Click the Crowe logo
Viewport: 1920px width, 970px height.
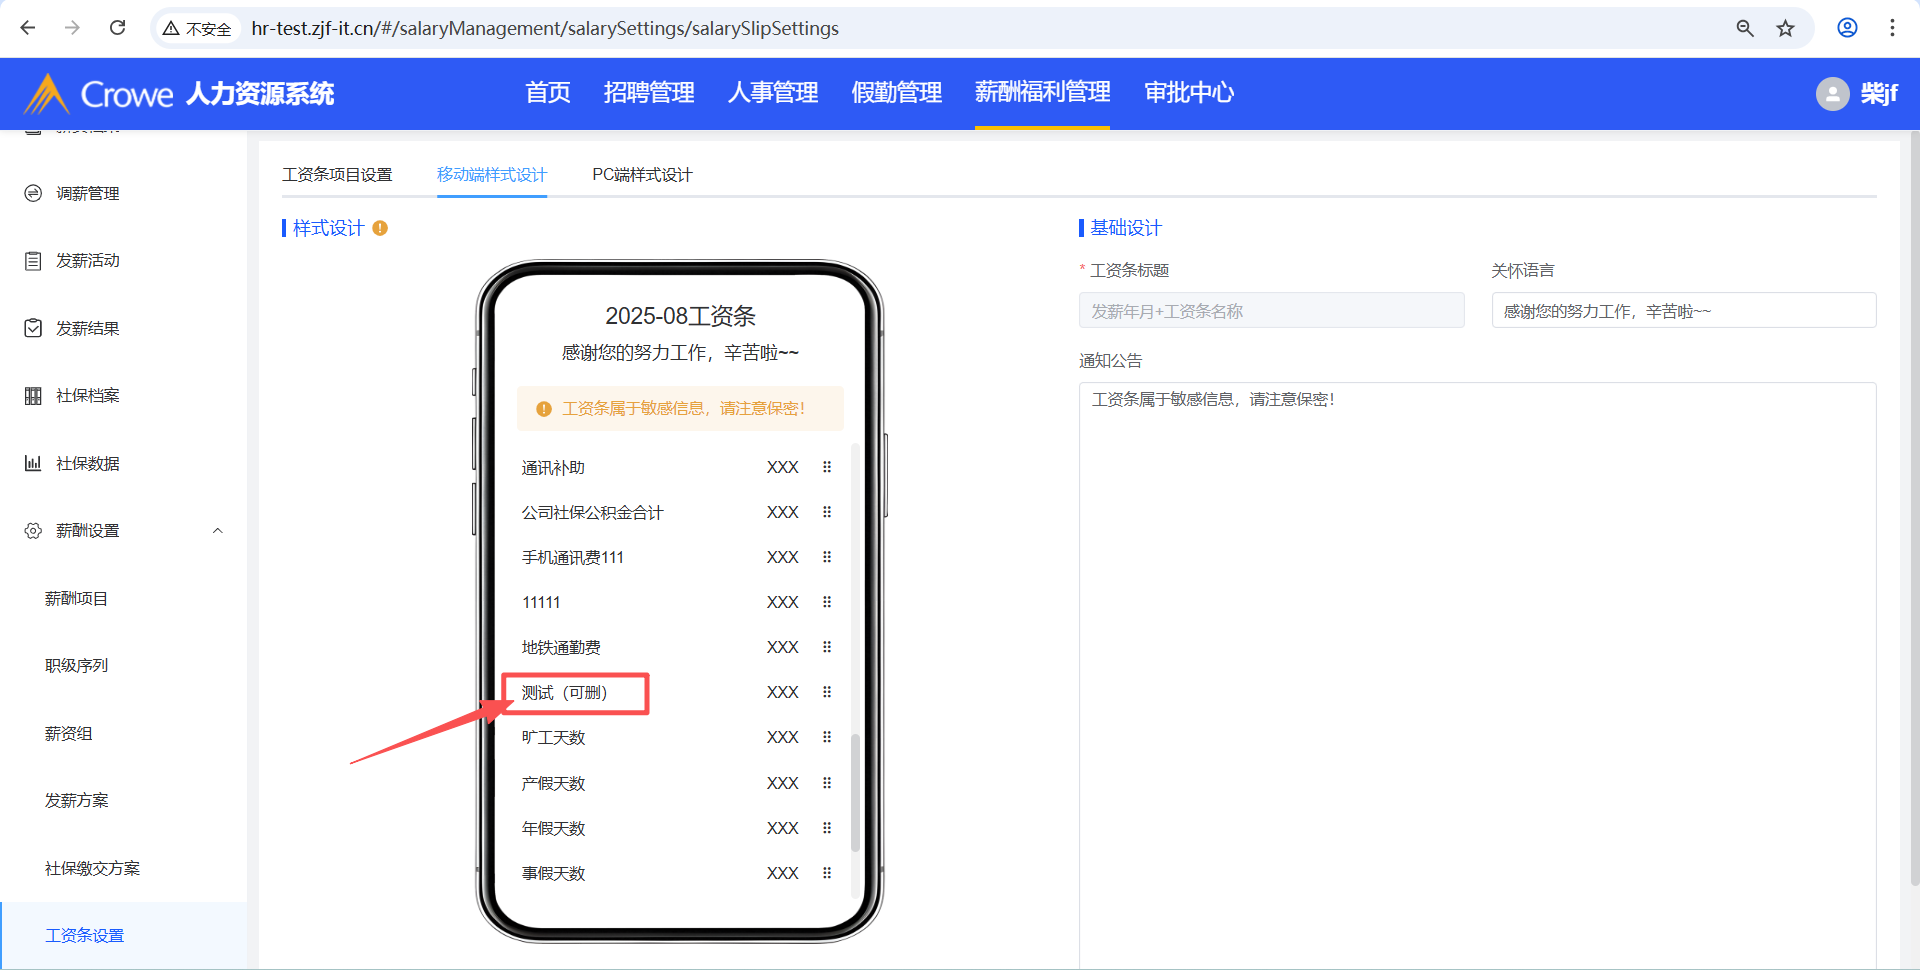[x=98, y=94]
